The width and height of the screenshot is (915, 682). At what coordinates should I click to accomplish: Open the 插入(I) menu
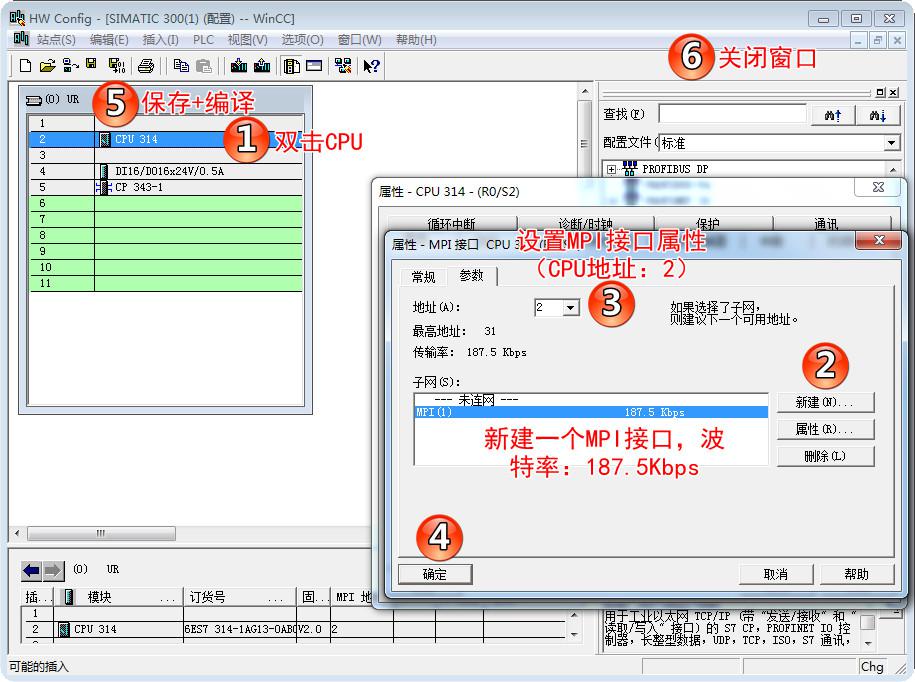click(160, 40)
